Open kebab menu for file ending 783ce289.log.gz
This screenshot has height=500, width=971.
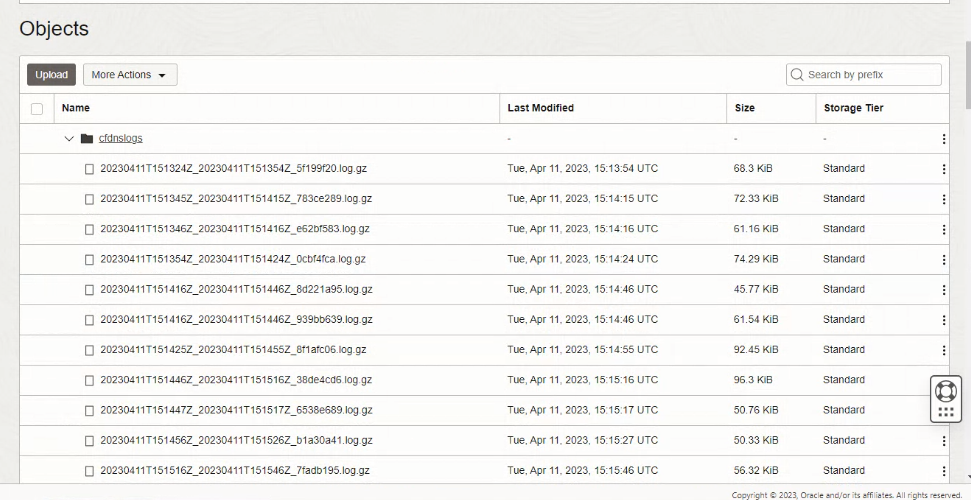[943, 199]
